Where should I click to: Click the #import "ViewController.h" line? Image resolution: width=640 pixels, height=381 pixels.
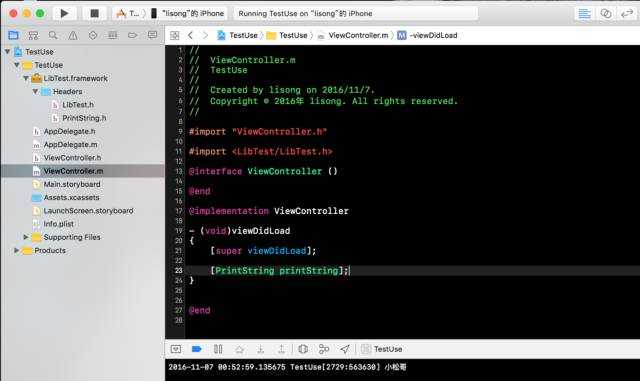click(x=258, y=132)
